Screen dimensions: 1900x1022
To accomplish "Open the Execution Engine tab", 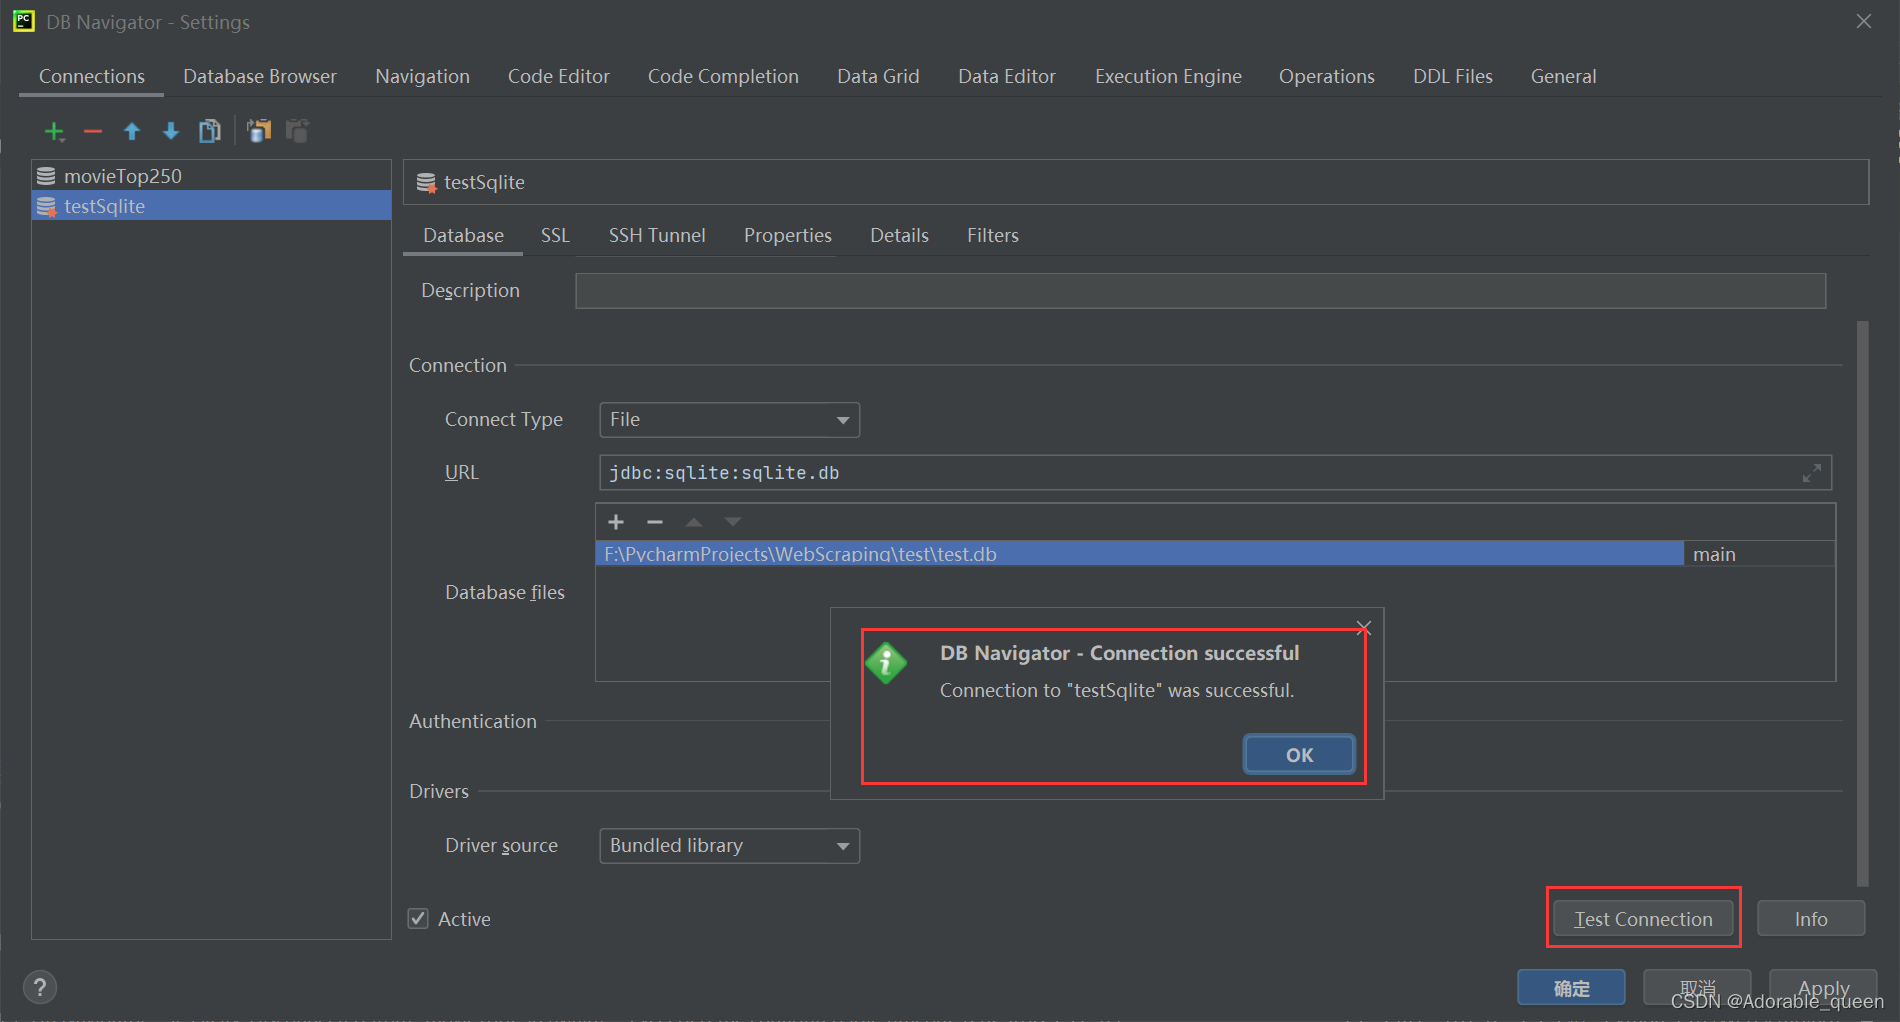I will tap(1168, 76).
